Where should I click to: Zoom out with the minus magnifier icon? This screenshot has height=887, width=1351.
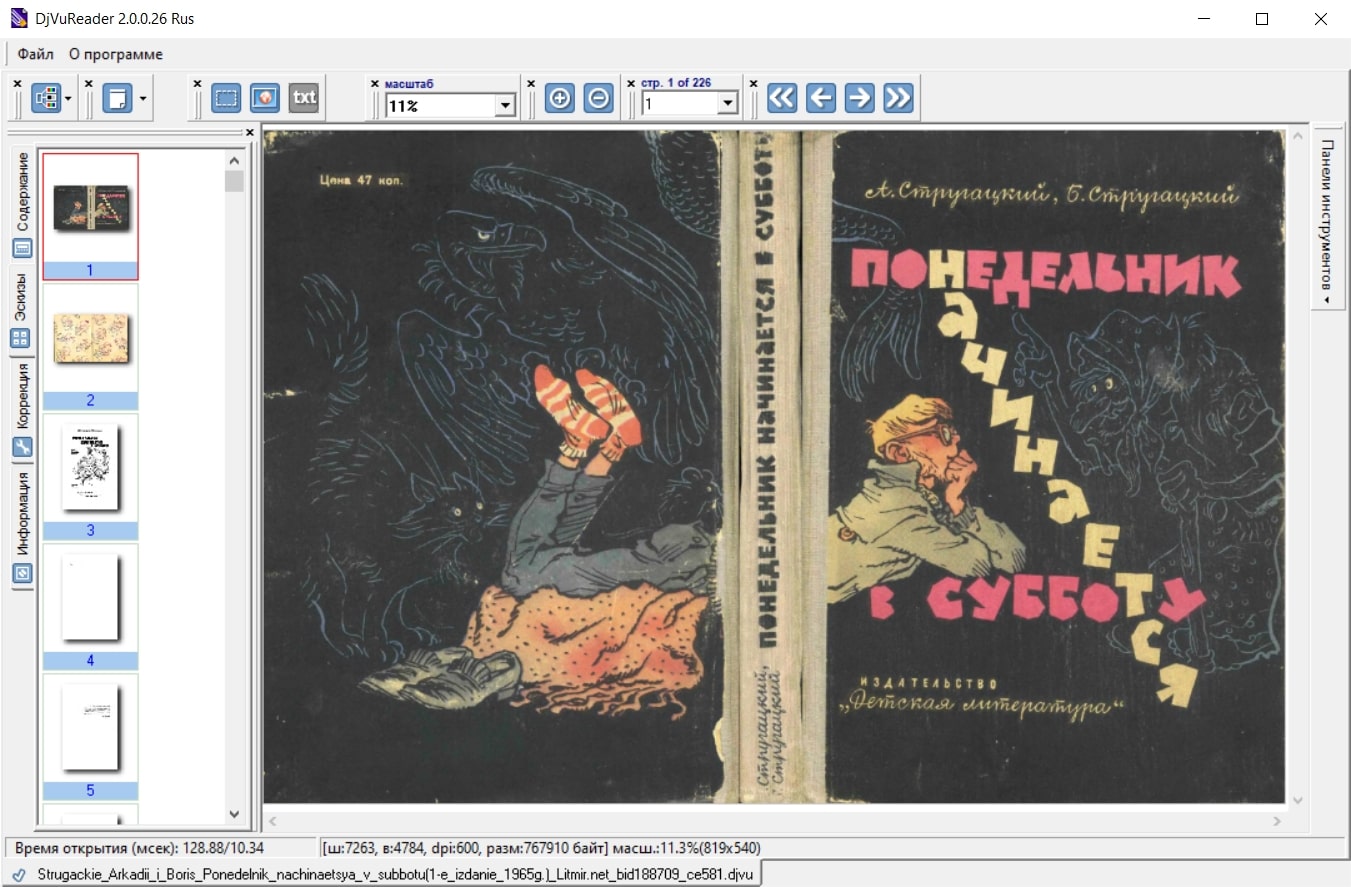coord(598,98)
